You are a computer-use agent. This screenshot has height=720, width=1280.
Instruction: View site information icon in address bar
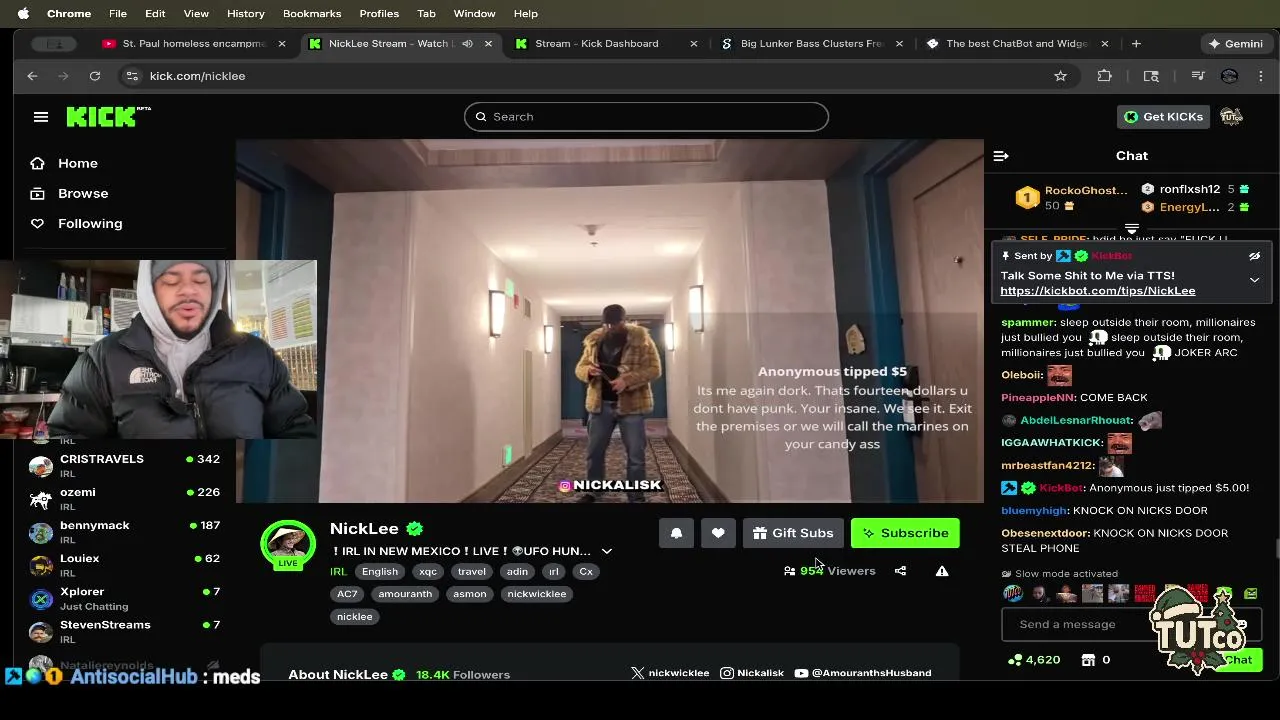coord(132,76)
